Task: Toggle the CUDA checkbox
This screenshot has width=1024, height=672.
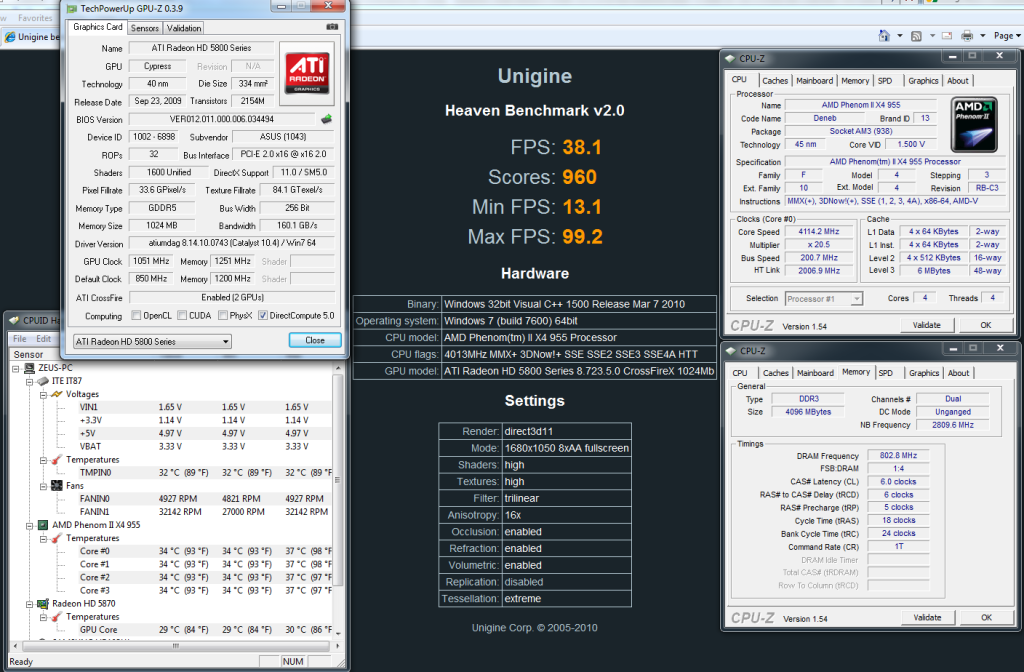Action: pos(182,315)
